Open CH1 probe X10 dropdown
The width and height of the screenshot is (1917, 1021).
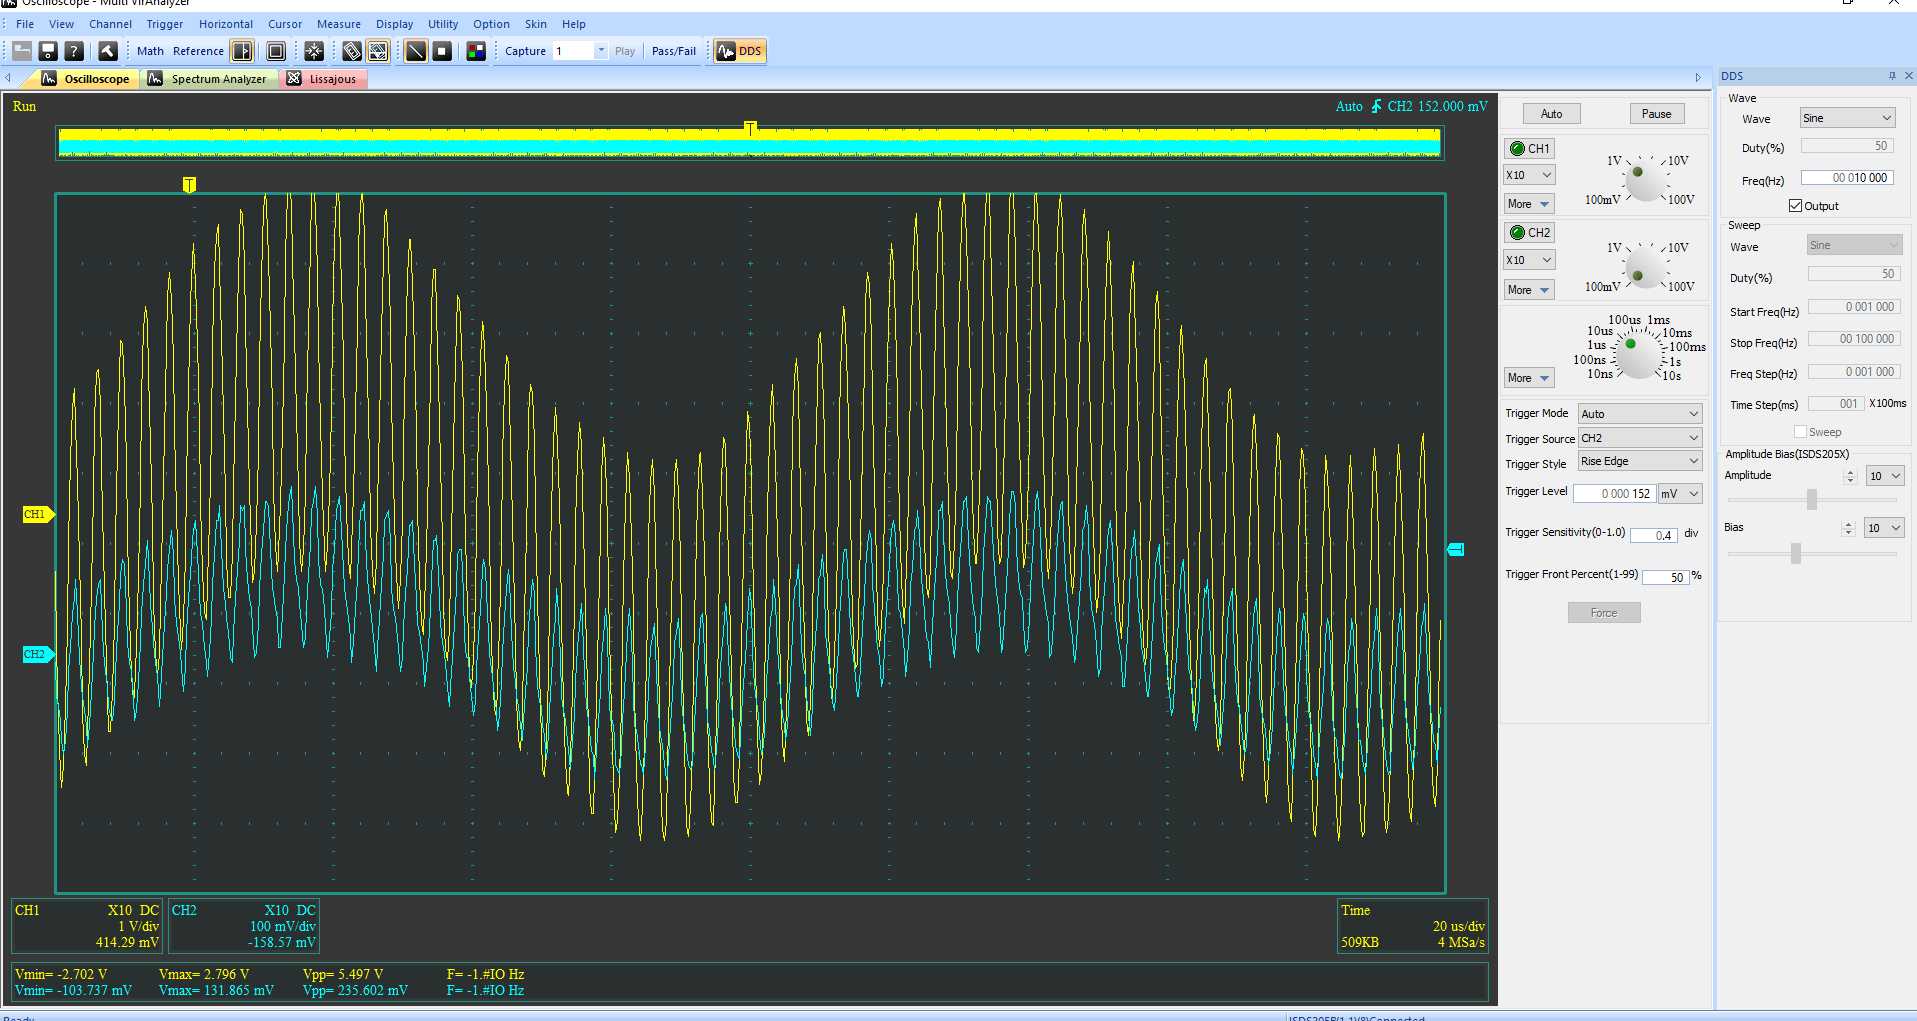point(1529,175)
